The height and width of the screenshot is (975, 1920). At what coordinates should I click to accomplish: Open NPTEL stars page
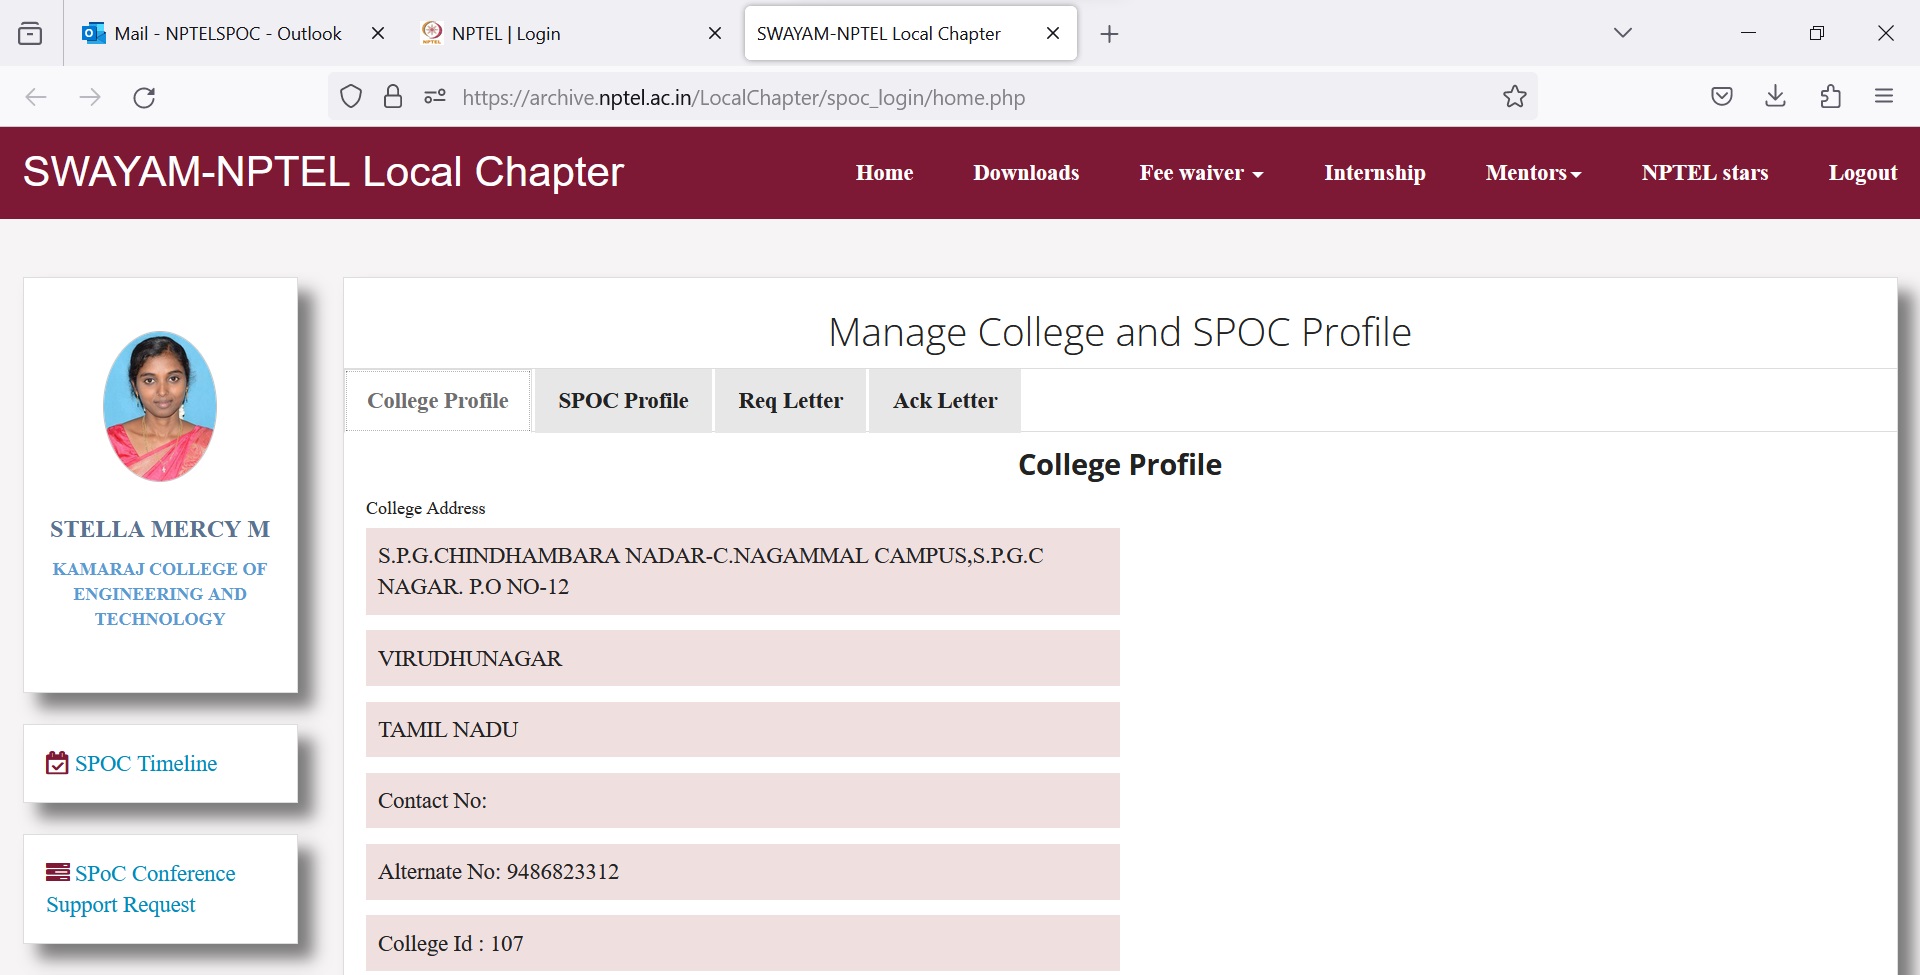[1704, 173]
